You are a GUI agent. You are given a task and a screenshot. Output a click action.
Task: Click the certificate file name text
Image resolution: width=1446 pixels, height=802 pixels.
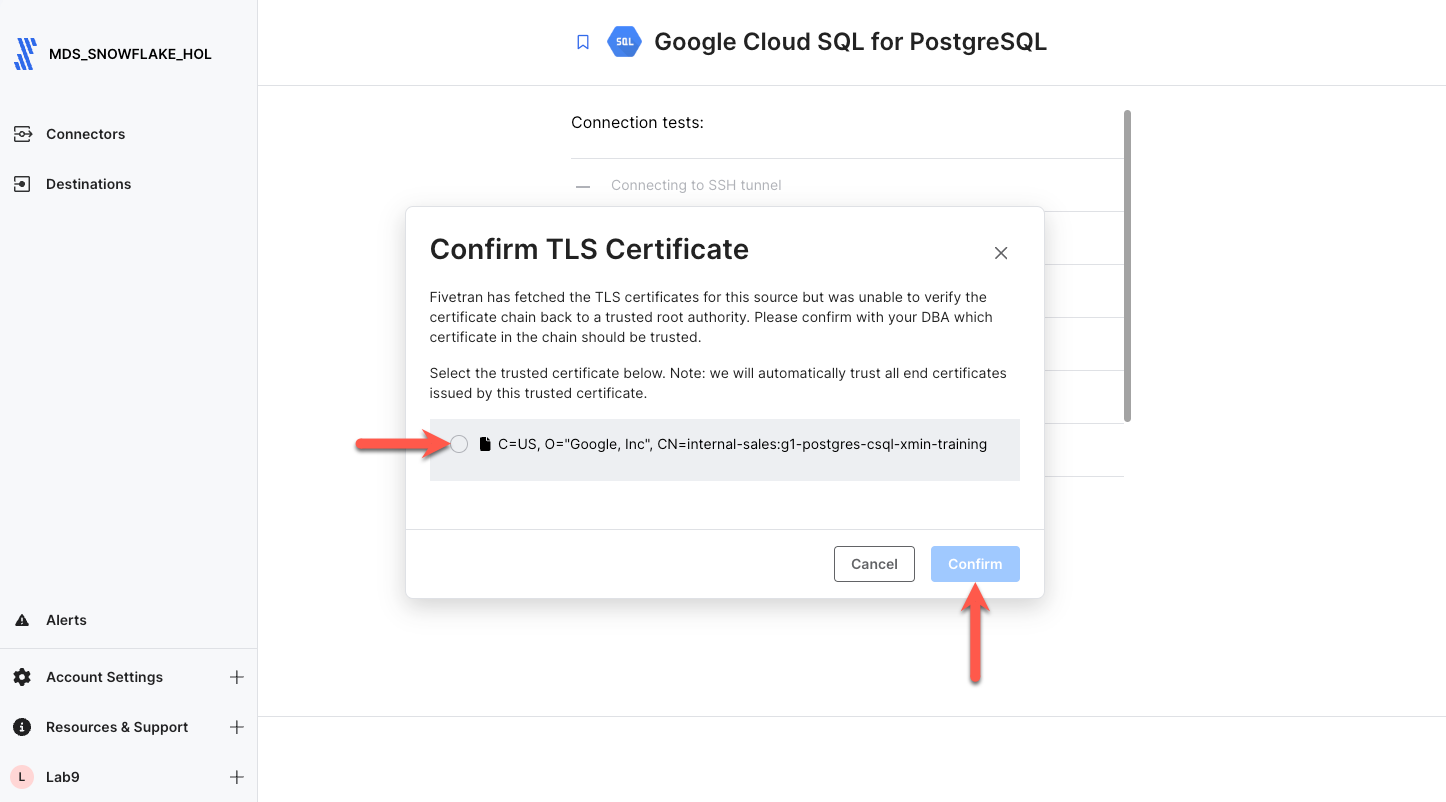(742, 444)
